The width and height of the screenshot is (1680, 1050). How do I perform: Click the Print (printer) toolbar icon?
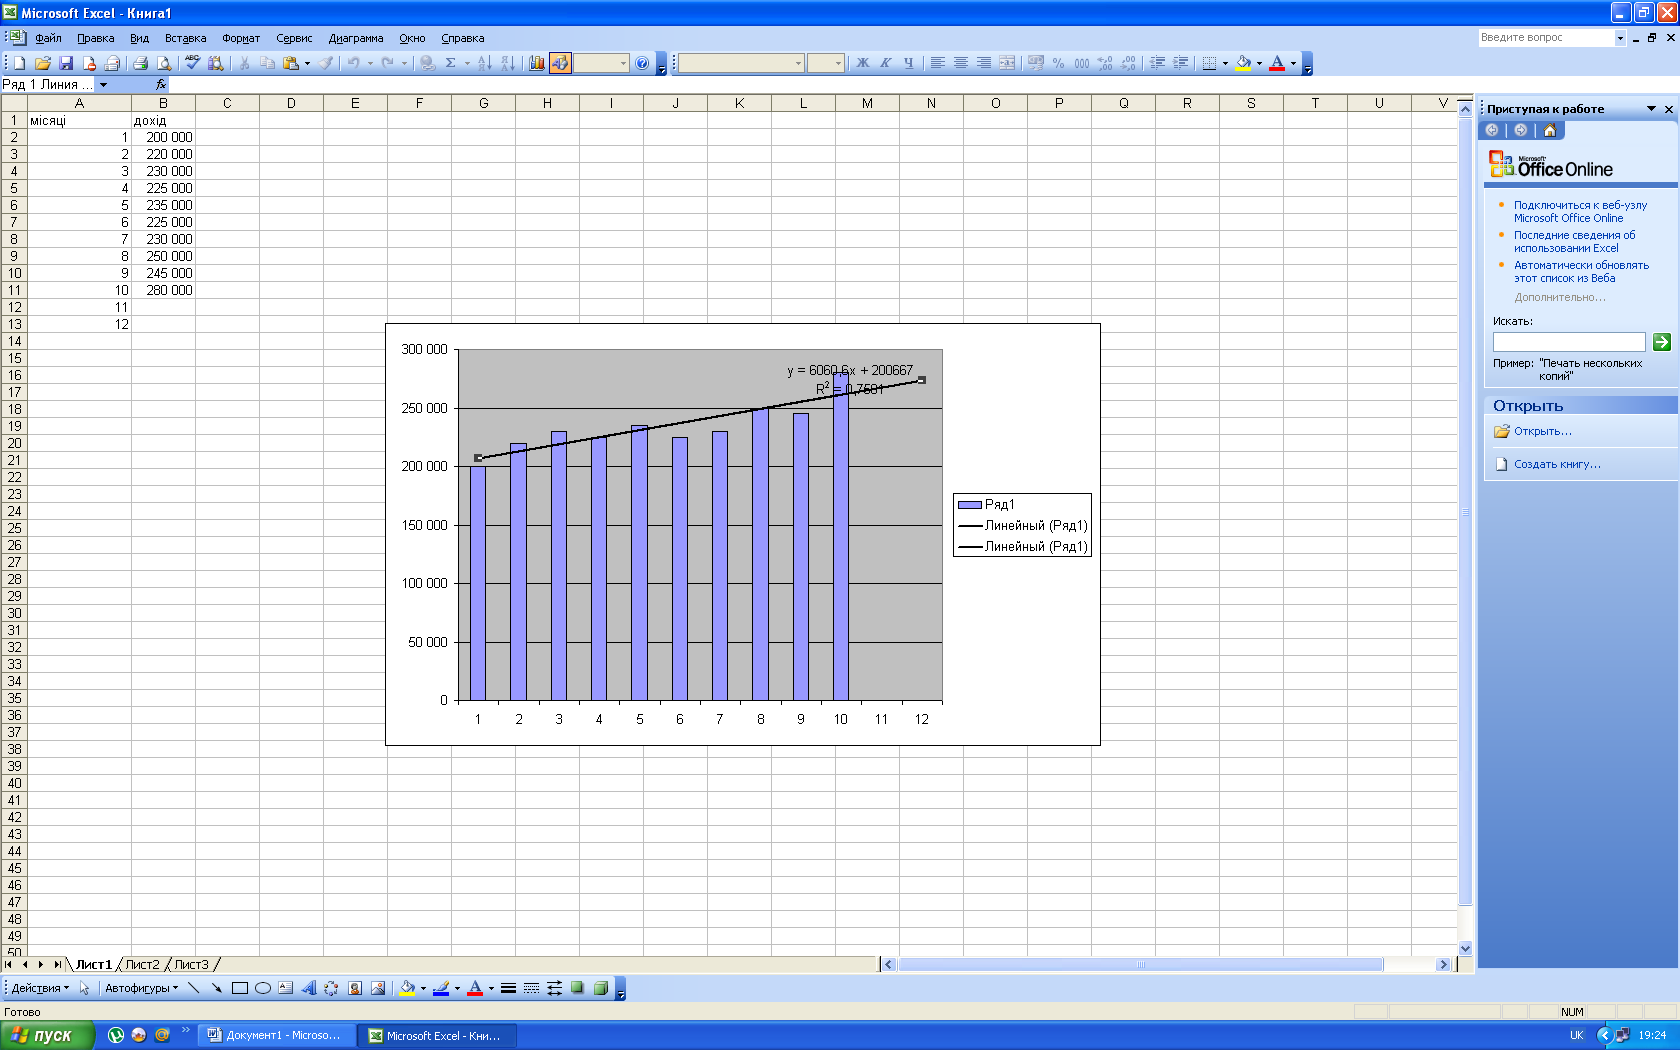(x=140, y=63)
